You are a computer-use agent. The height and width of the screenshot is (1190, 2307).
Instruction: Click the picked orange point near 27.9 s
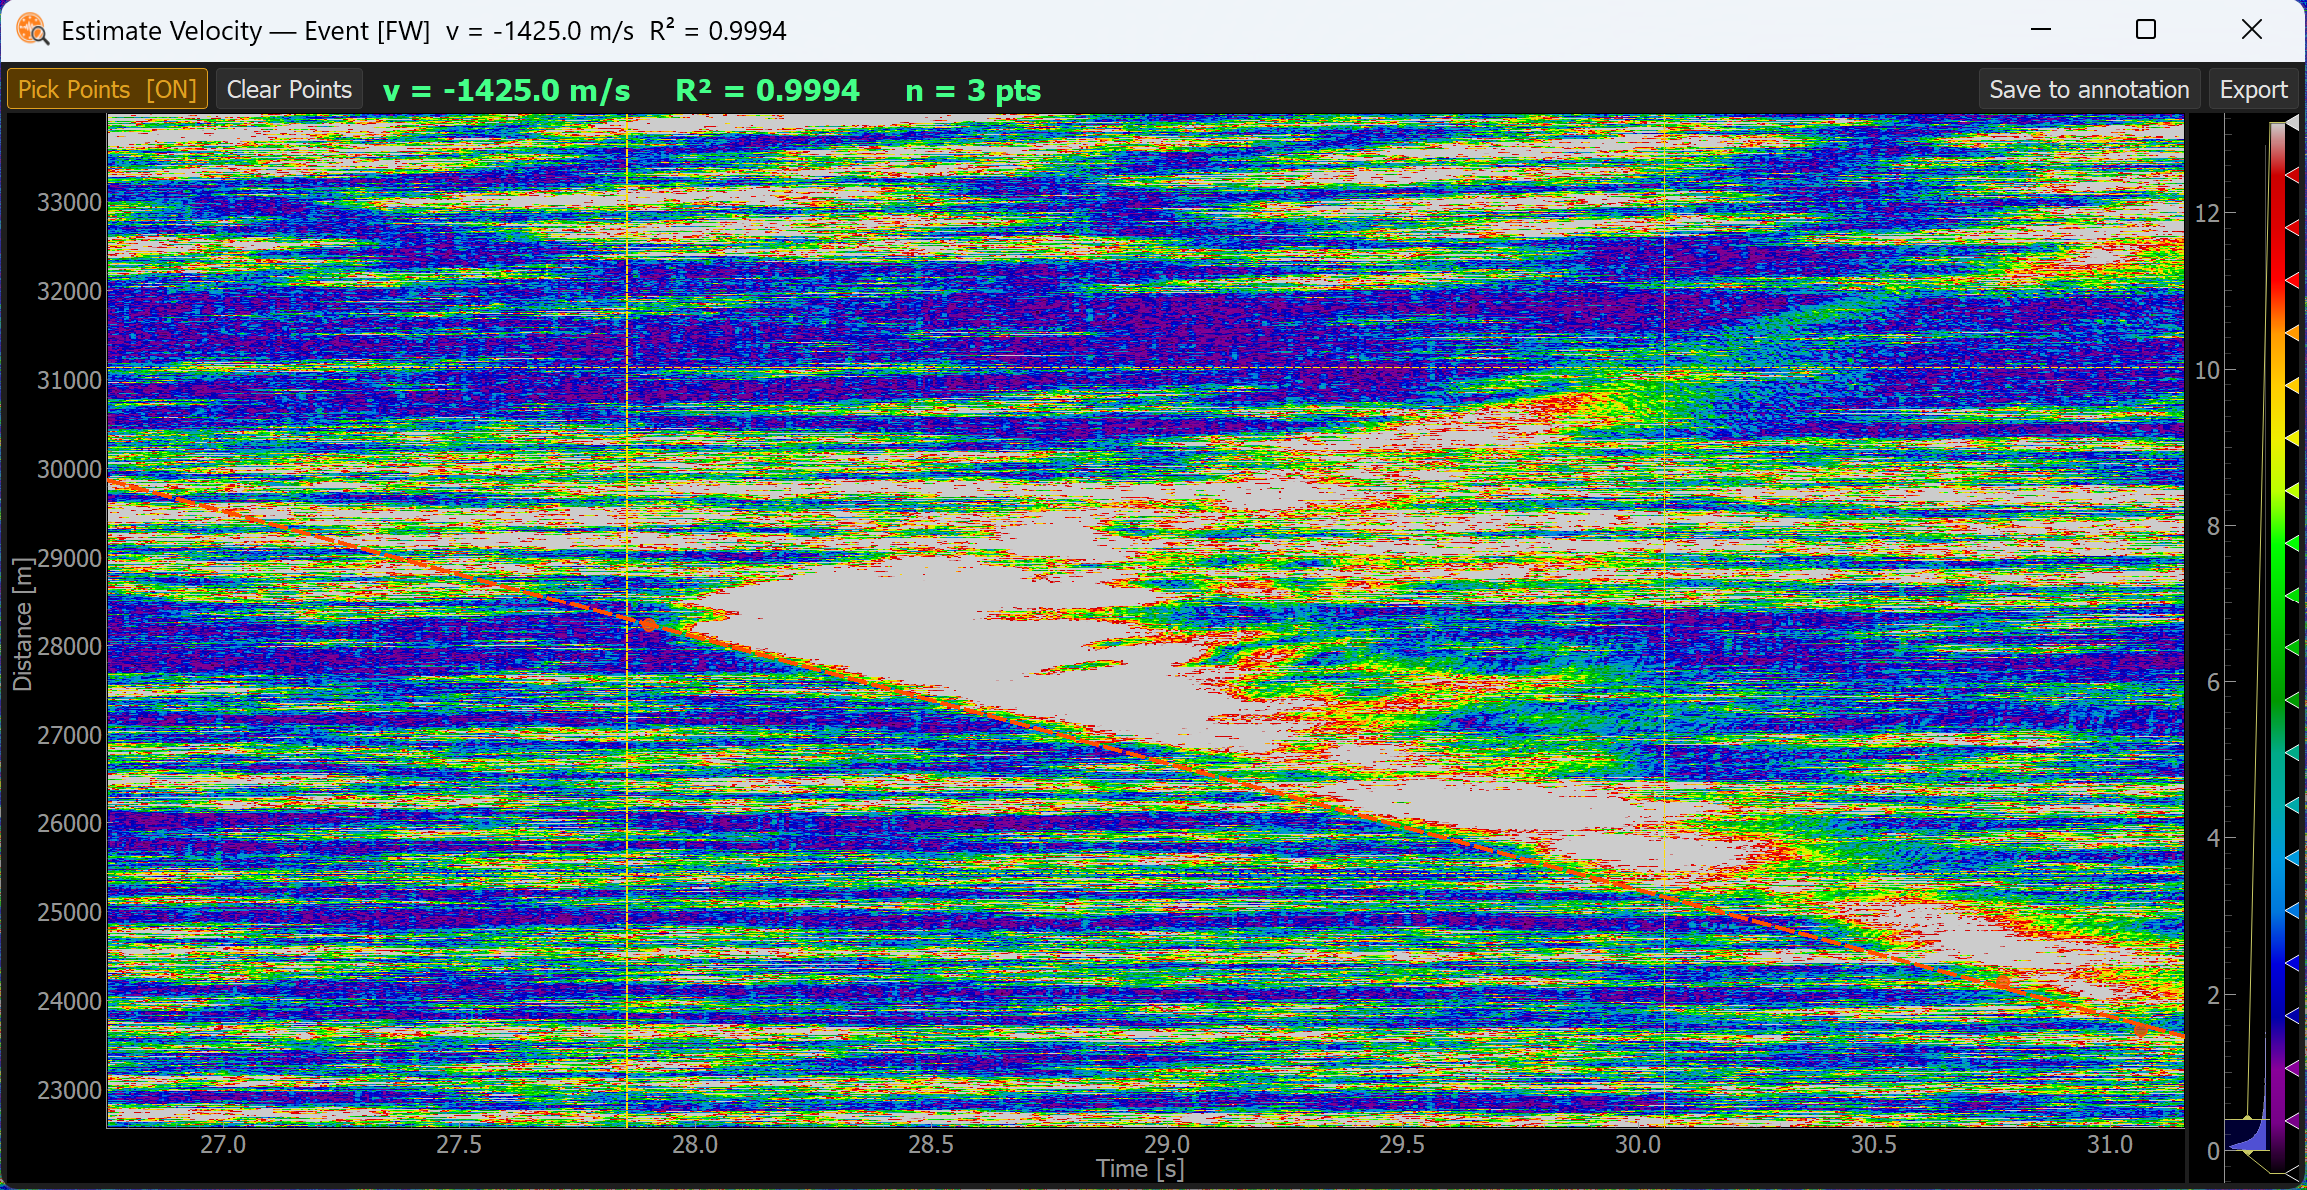(x=648, y=625)
